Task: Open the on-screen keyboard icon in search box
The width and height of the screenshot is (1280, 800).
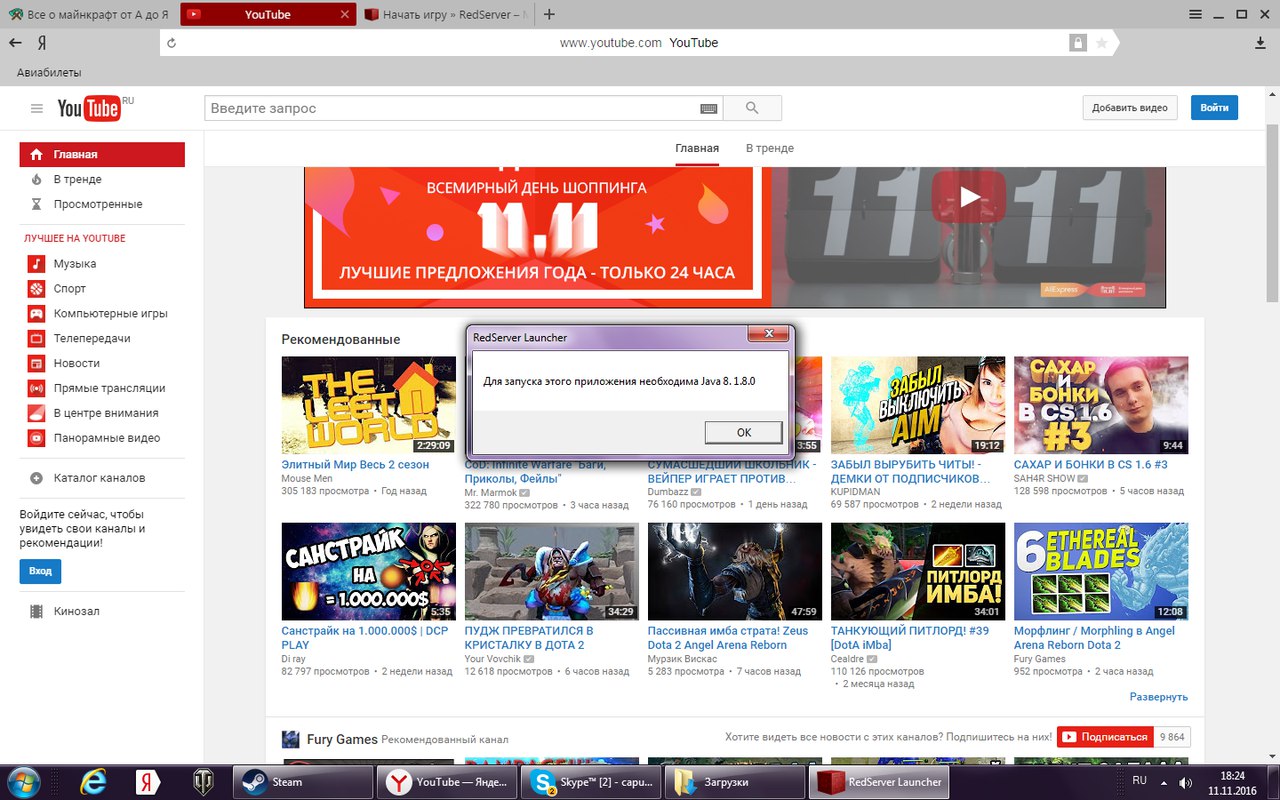Action: (708, 108)
